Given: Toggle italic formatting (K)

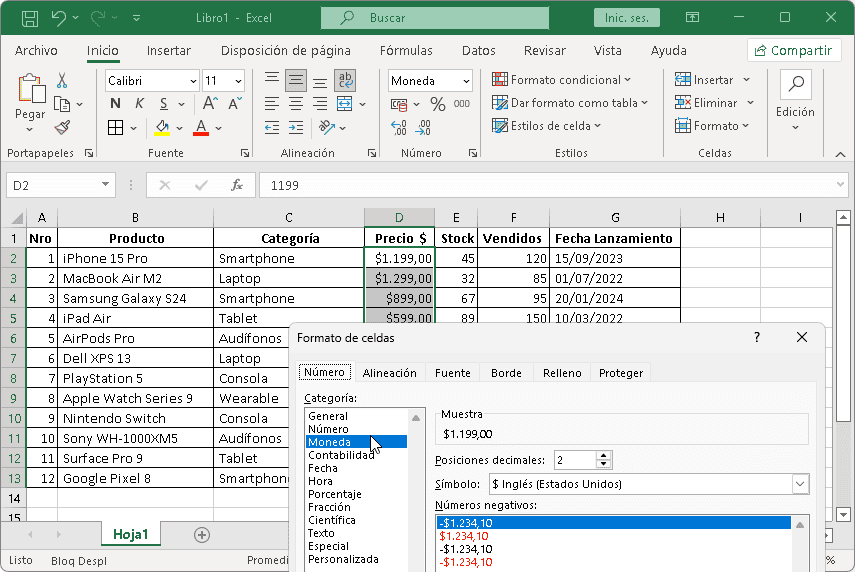Looking at the screenshot, I should coord(140,104).
